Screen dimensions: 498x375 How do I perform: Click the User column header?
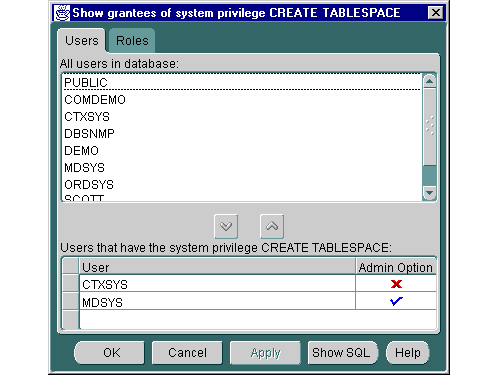point(217,267)
